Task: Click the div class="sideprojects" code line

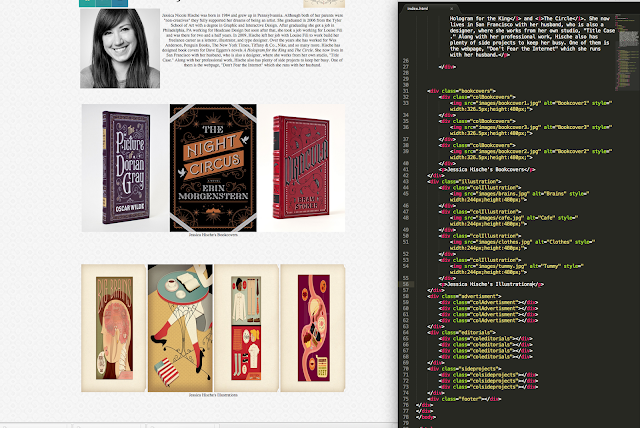Action: tap(464, 369)
